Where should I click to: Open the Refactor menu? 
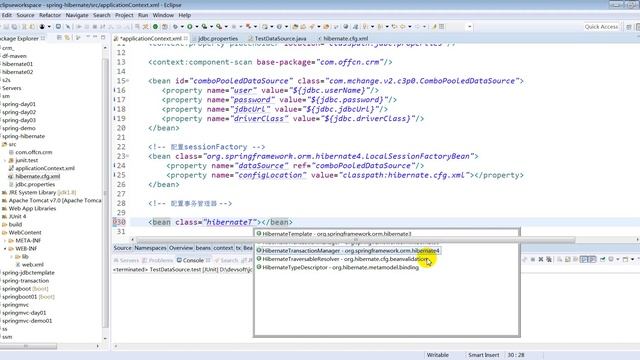tap(50, 15)
